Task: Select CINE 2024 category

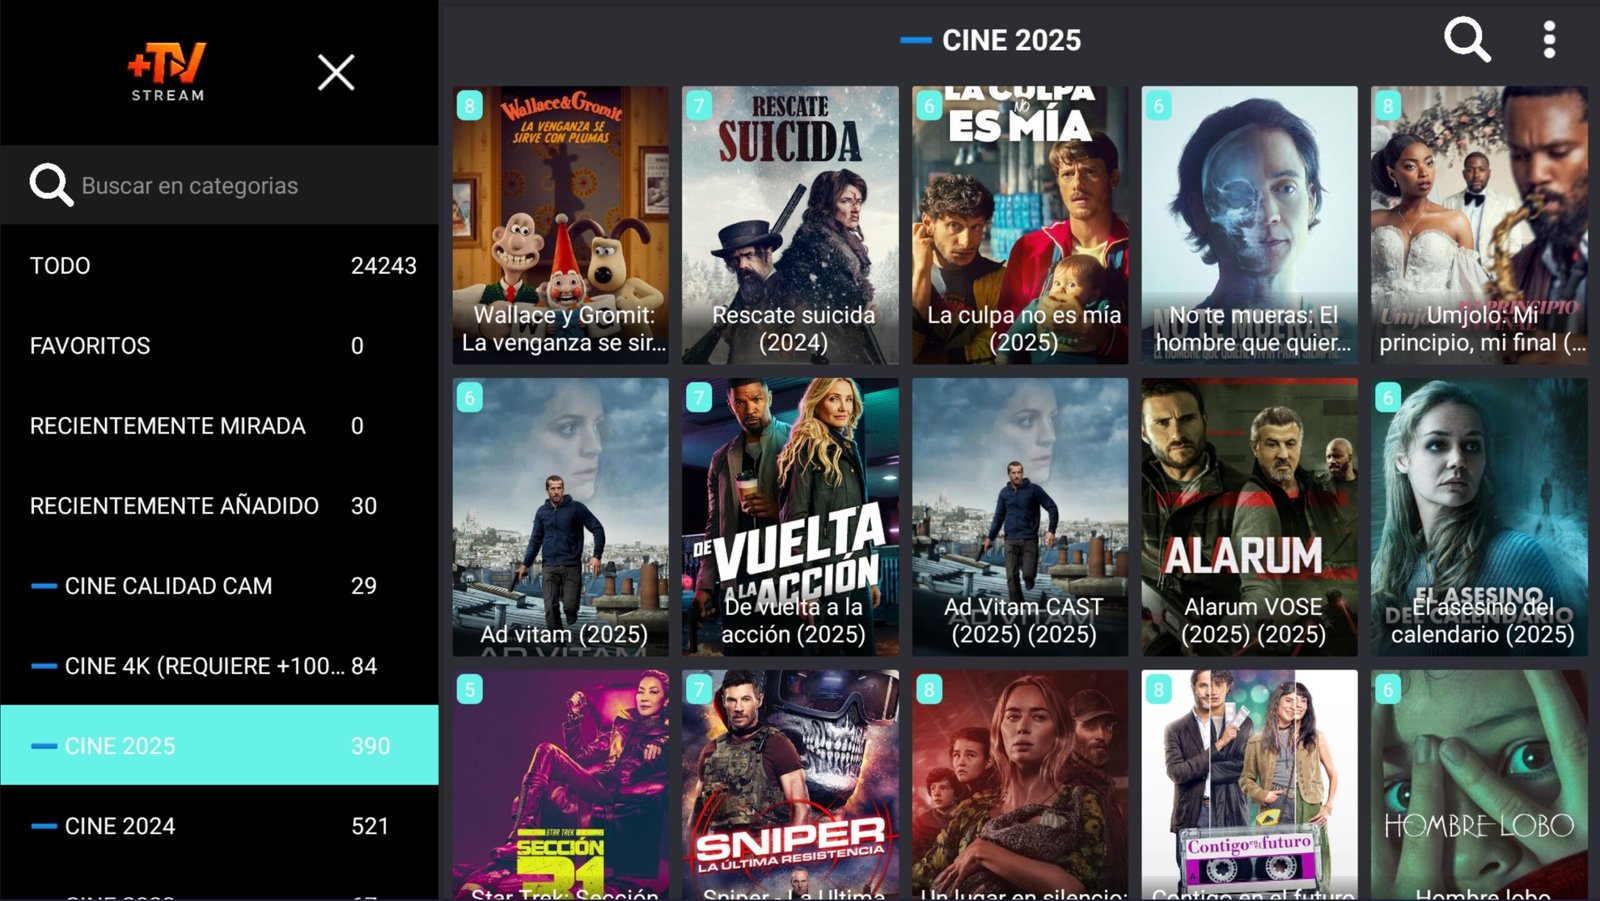Action: (x=219, y=825)
